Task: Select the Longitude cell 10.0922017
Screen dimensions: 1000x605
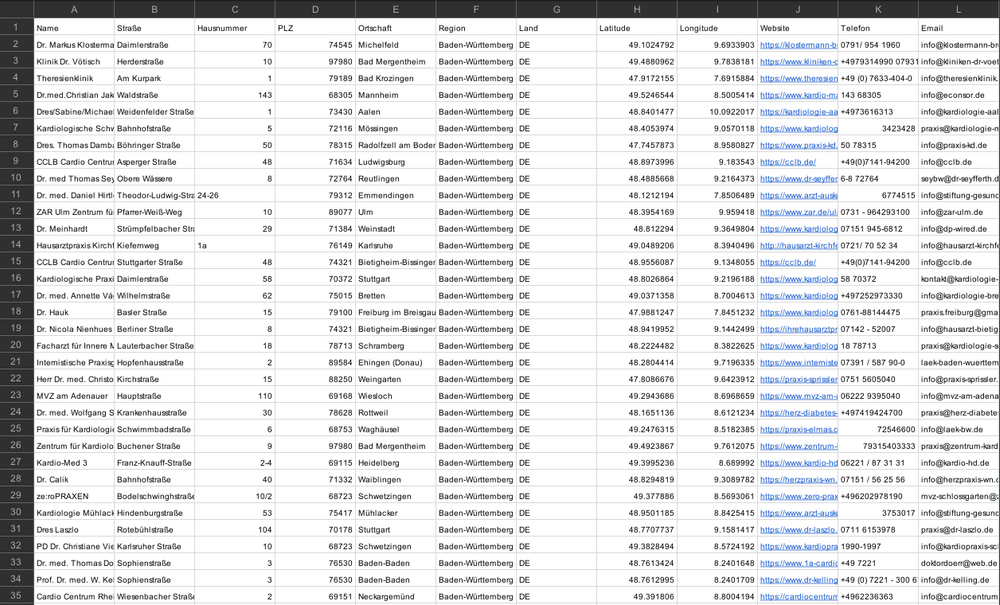Action: tap(717, 112)
